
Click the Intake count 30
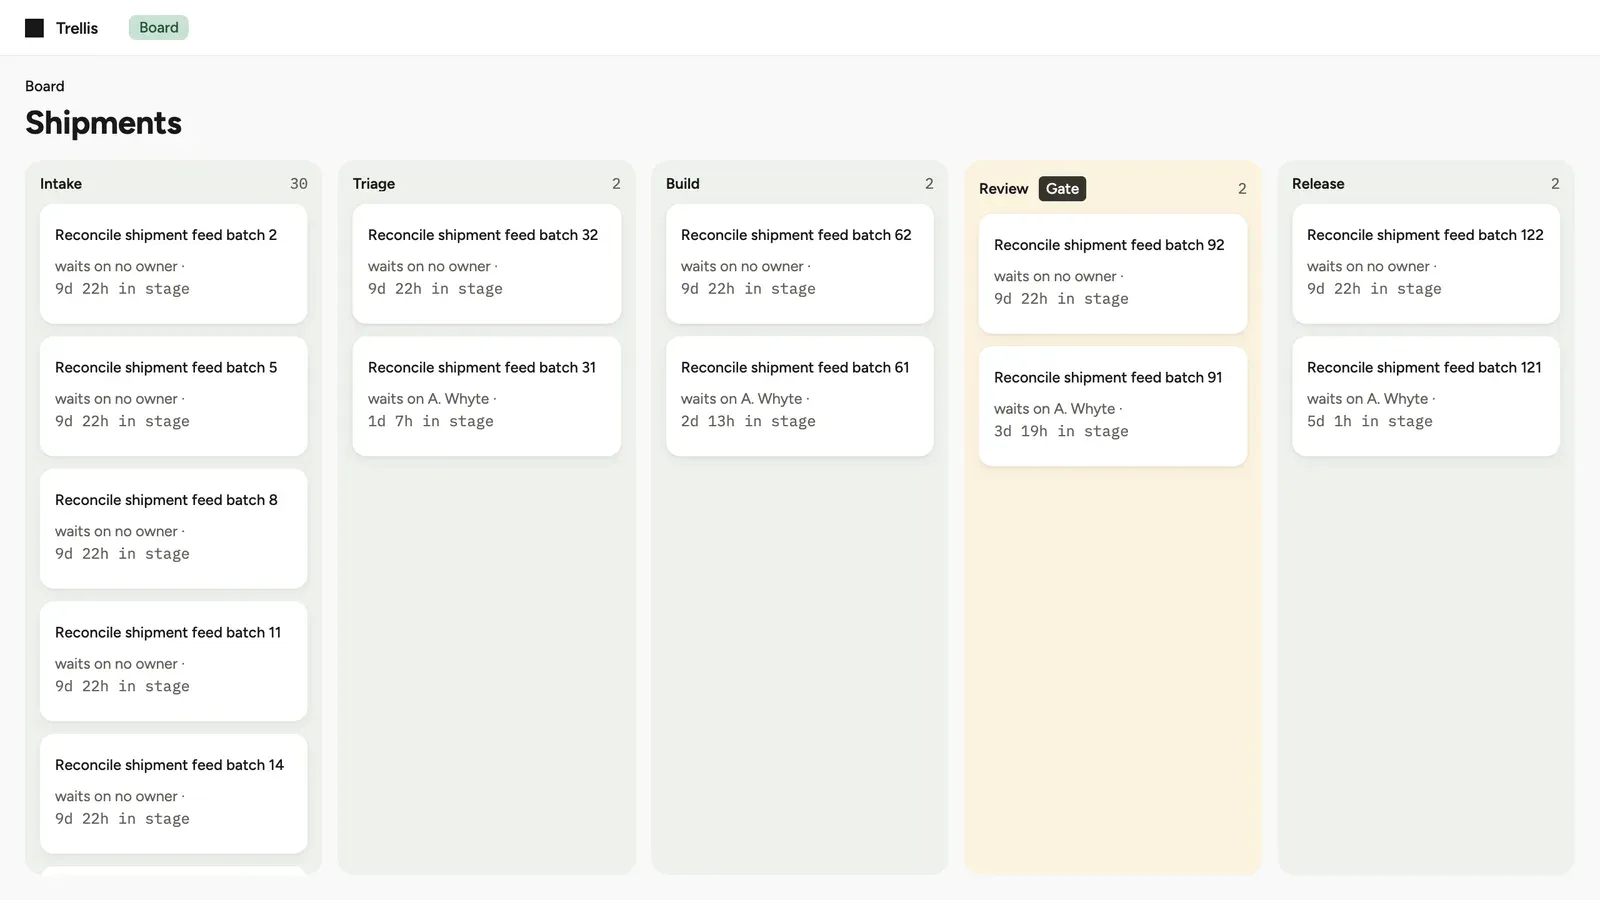[299, 184]
